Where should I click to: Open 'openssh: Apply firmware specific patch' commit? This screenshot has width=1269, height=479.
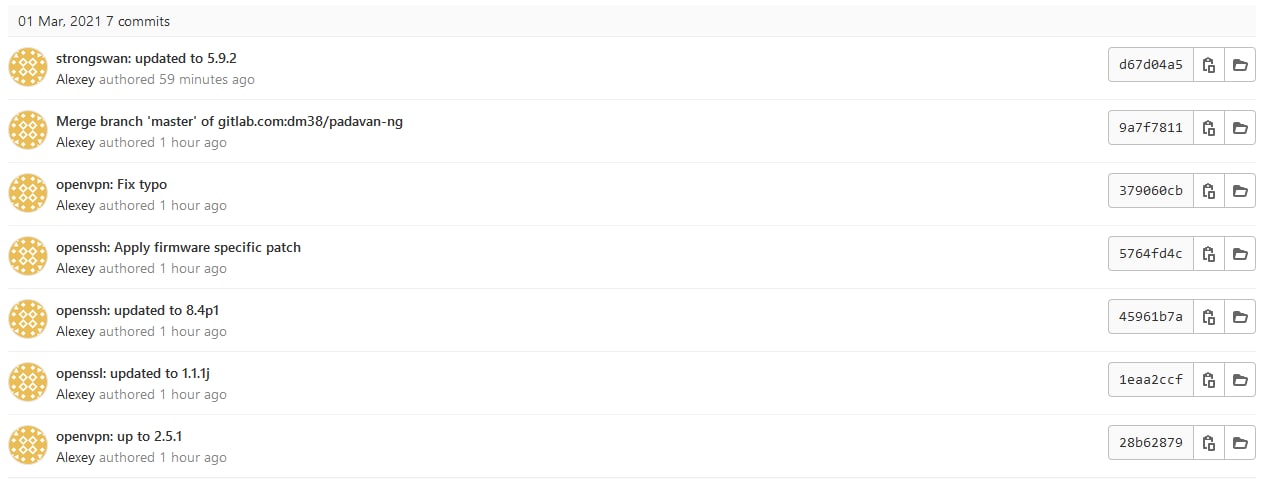pyautogui.click(x=178, y=247)
